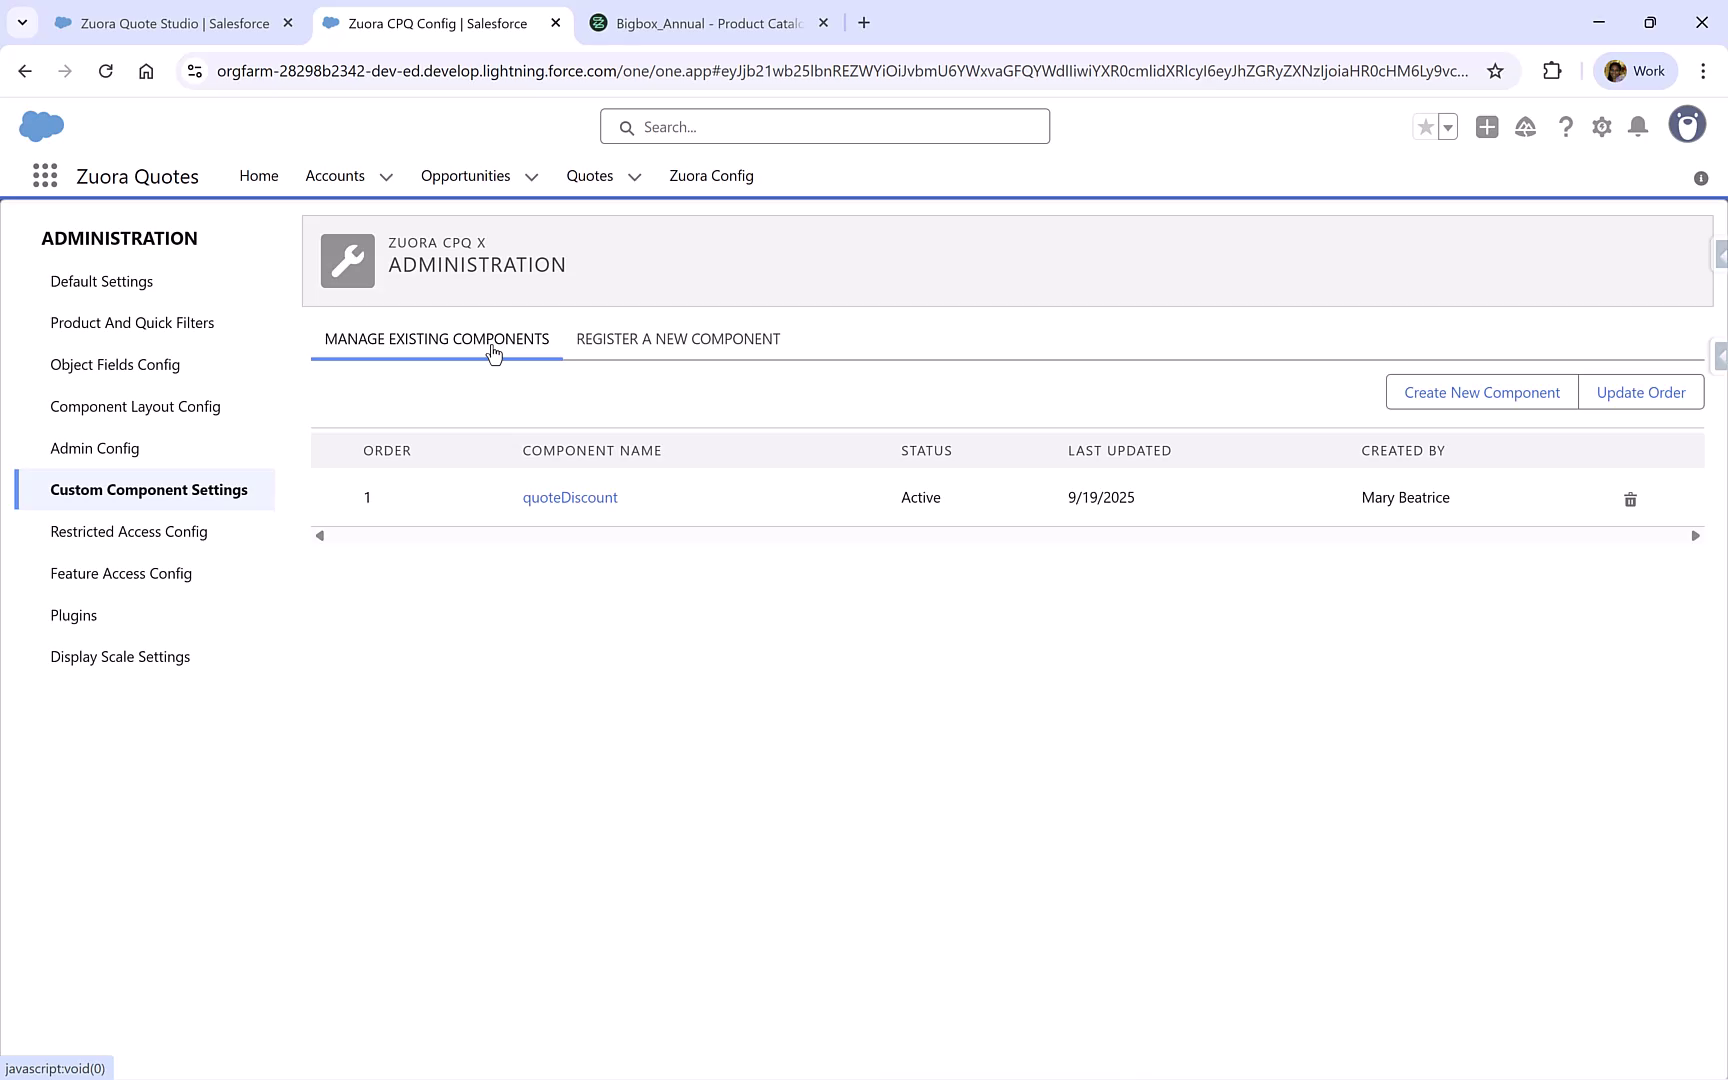Check notifications via the bell icon
Viewport: 1728px width, 1080px height.
[1638, 127]
